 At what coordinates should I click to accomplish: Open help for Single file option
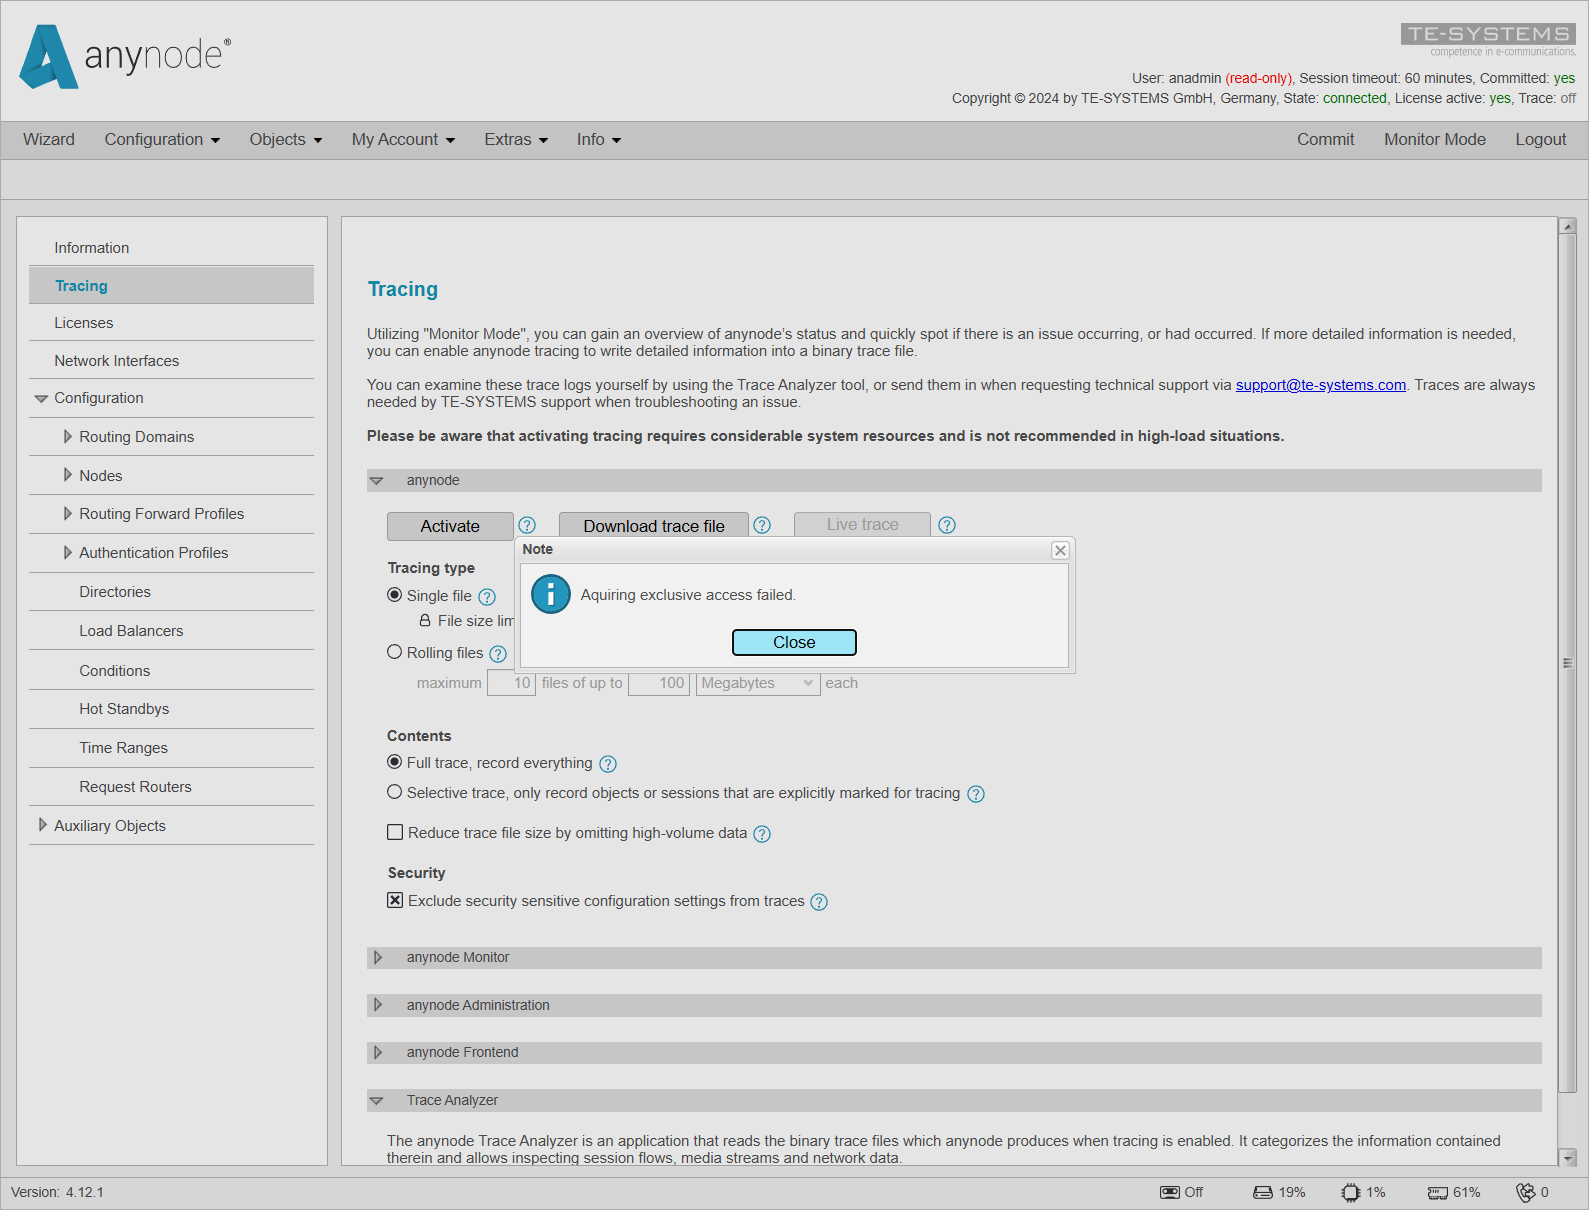point(487,597)
